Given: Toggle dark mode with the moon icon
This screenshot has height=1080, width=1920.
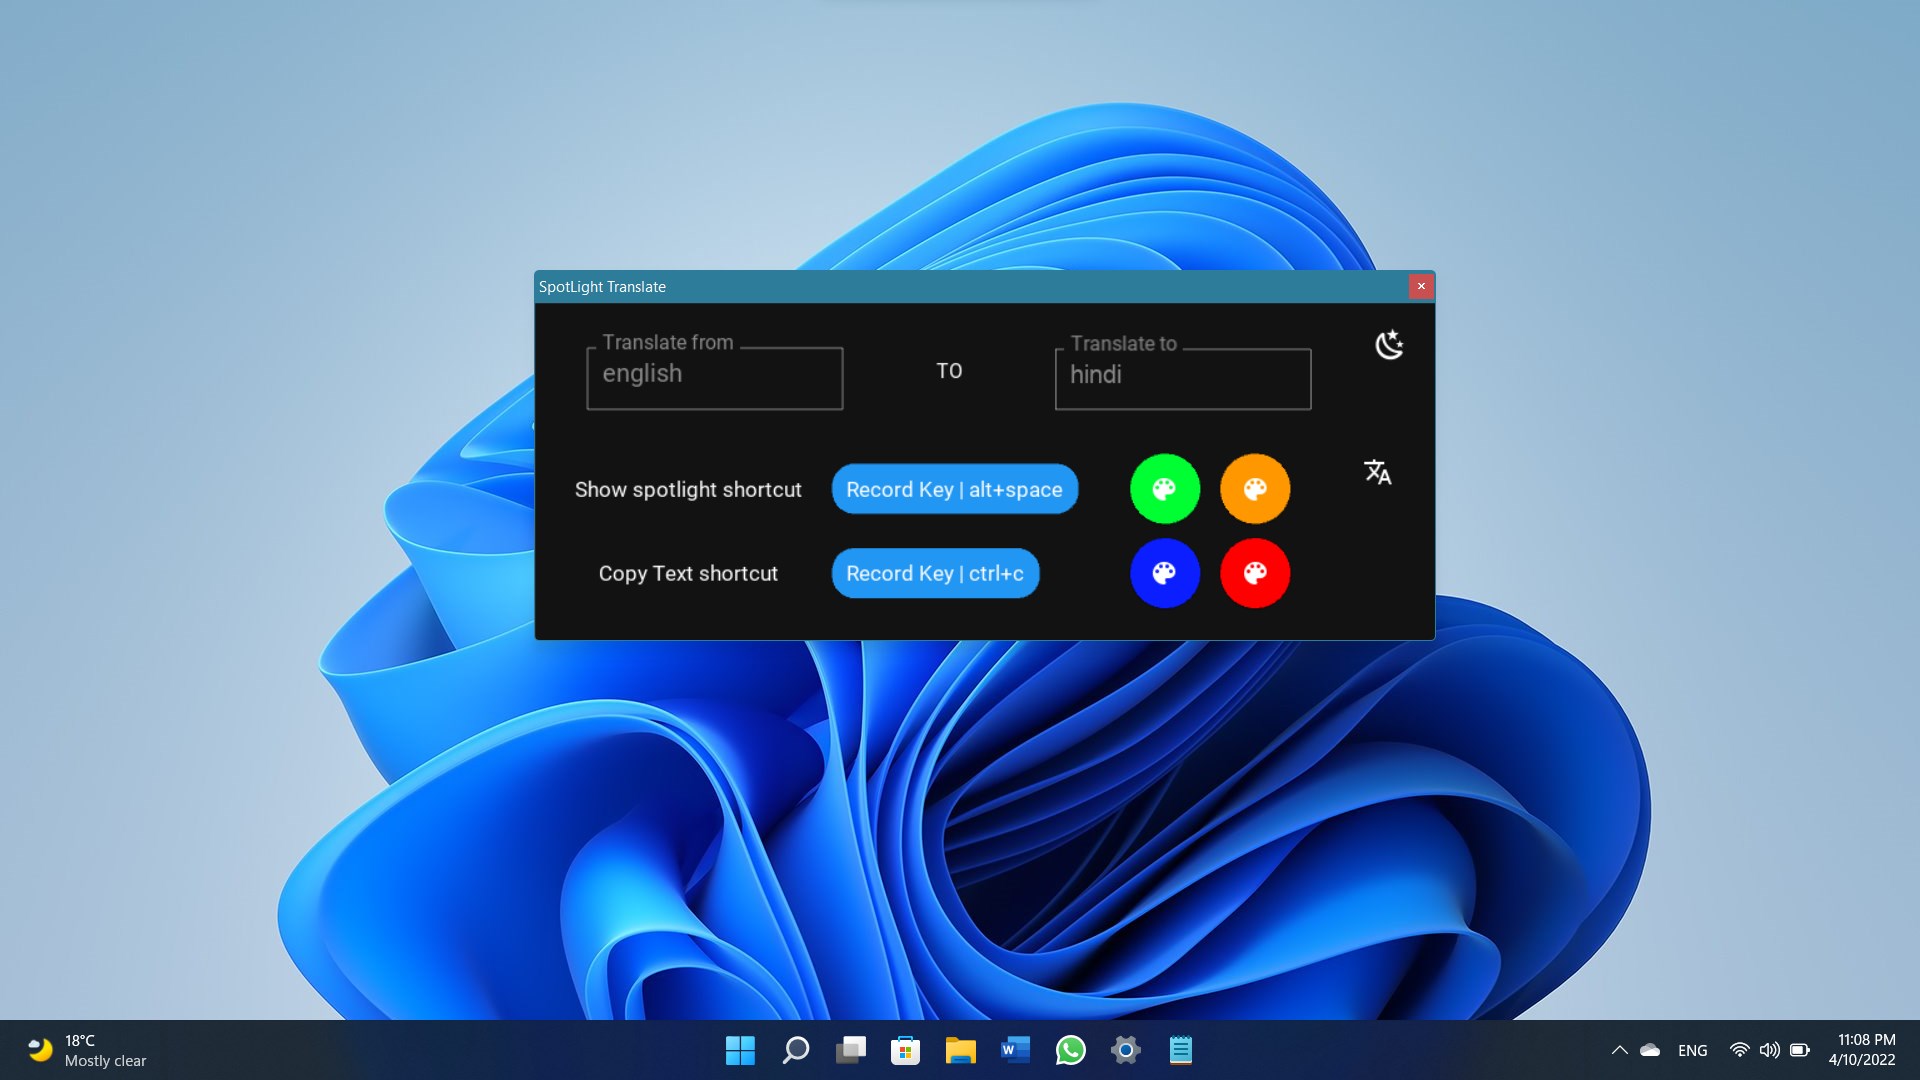Looking at the screenshot, I should (1389, 345).
